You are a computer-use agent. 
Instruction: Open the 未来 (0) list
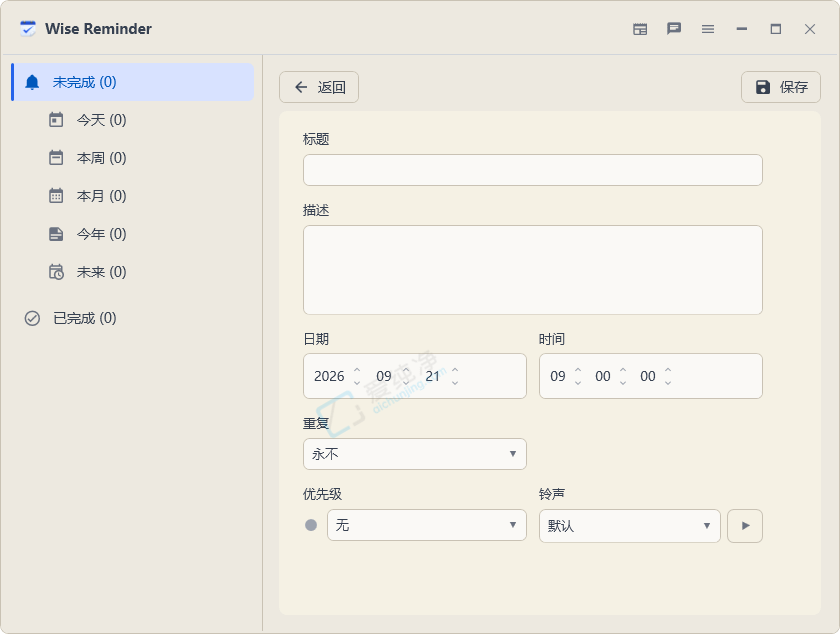(132, 272)
